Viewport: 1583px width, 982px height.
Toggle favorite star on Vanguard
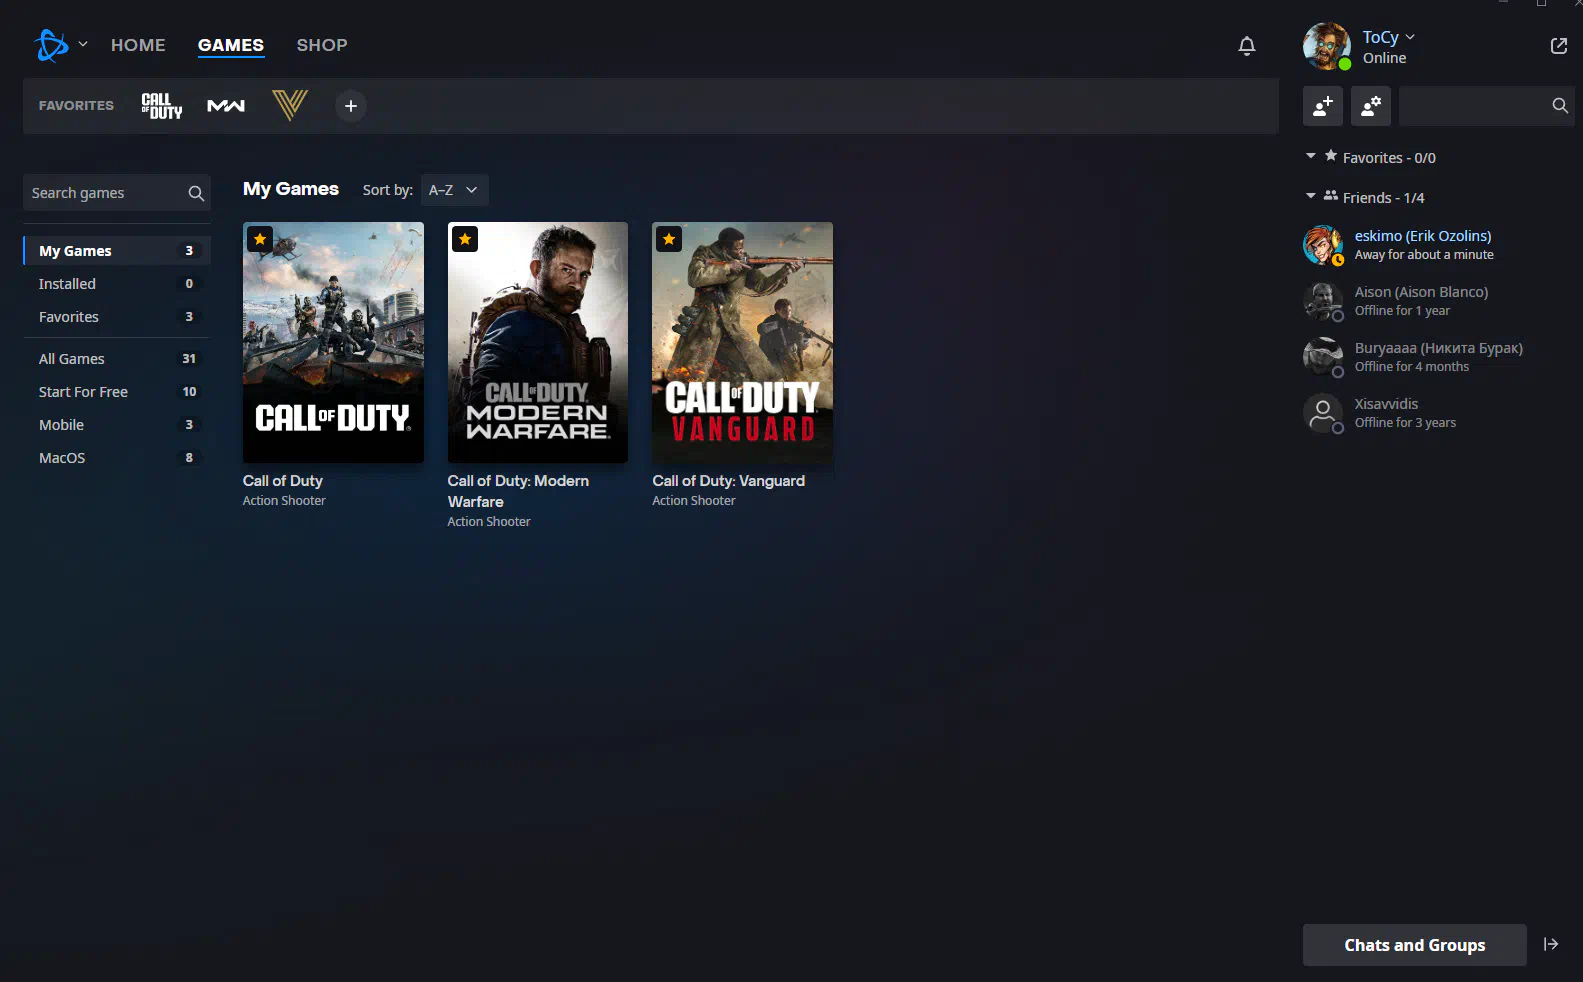click(x=669, y=239)
